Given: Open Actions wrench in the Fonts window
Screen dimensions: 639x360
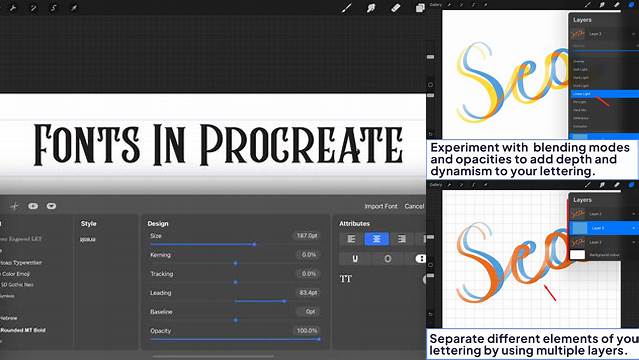Looking at the screenshot, I should tap(12, 8).
